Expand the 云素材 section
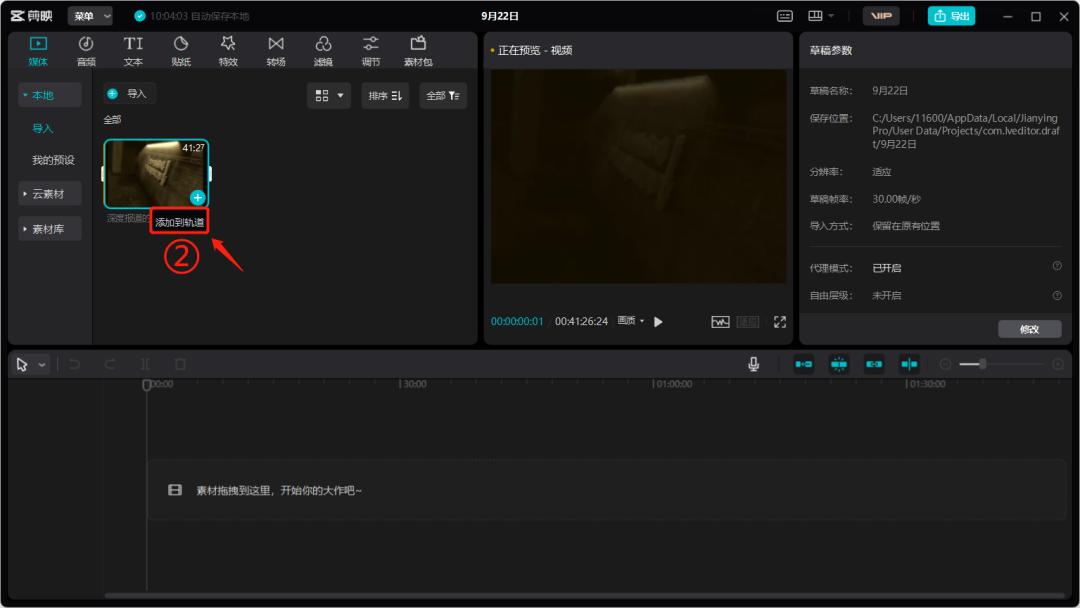The image size is (1080, 608). coord(49,194)
